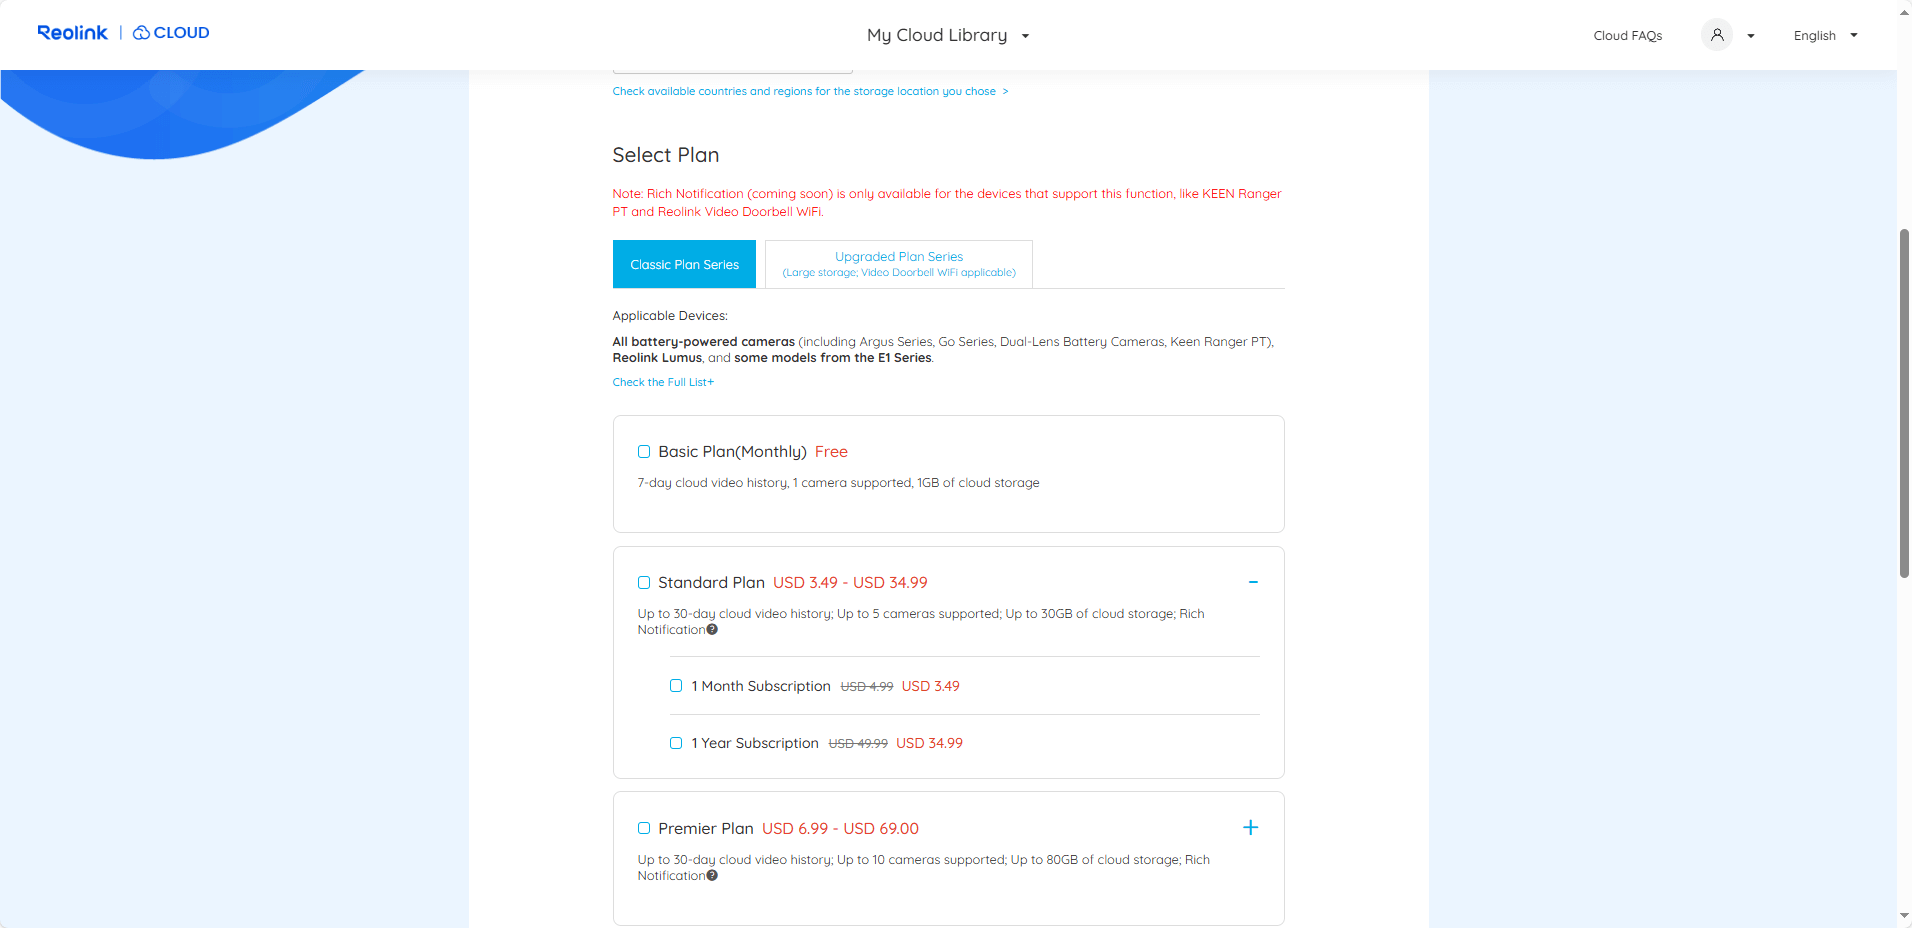The height and width of the screenshot is (928, 1912).
Task: Click the price text USD 3.49 - USD 34.99
Action: point(850,583)
